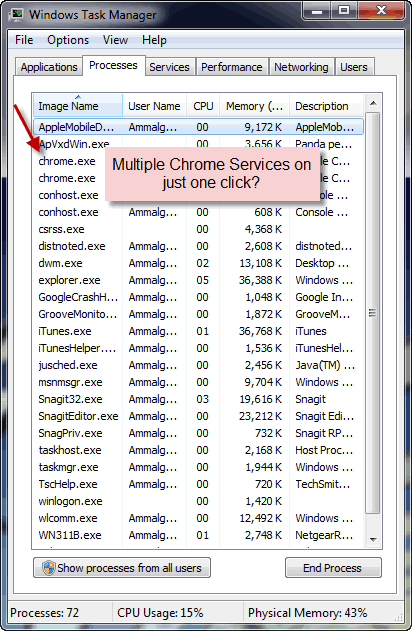This screenshot has width=412, height=631.
Task: Select the AppleMobileD... process row
Action: coord(199,127)
